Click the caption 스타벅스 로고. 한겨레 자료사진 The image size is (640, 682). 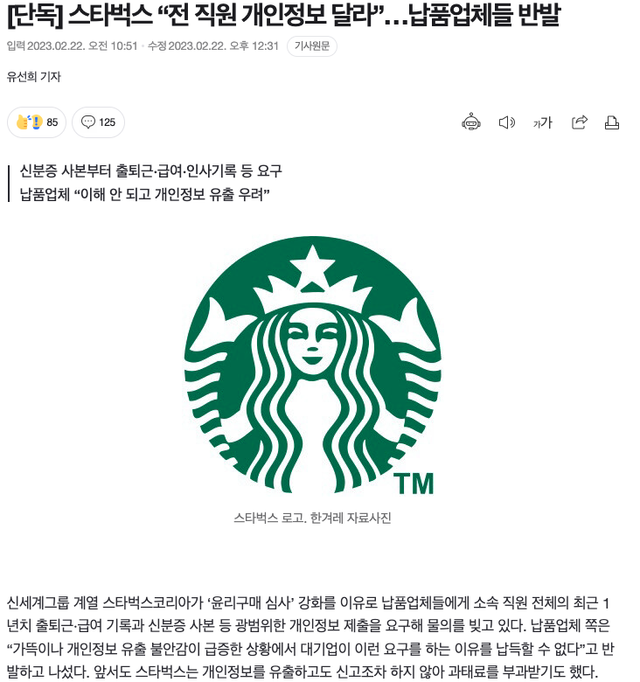tap(312, 518)
